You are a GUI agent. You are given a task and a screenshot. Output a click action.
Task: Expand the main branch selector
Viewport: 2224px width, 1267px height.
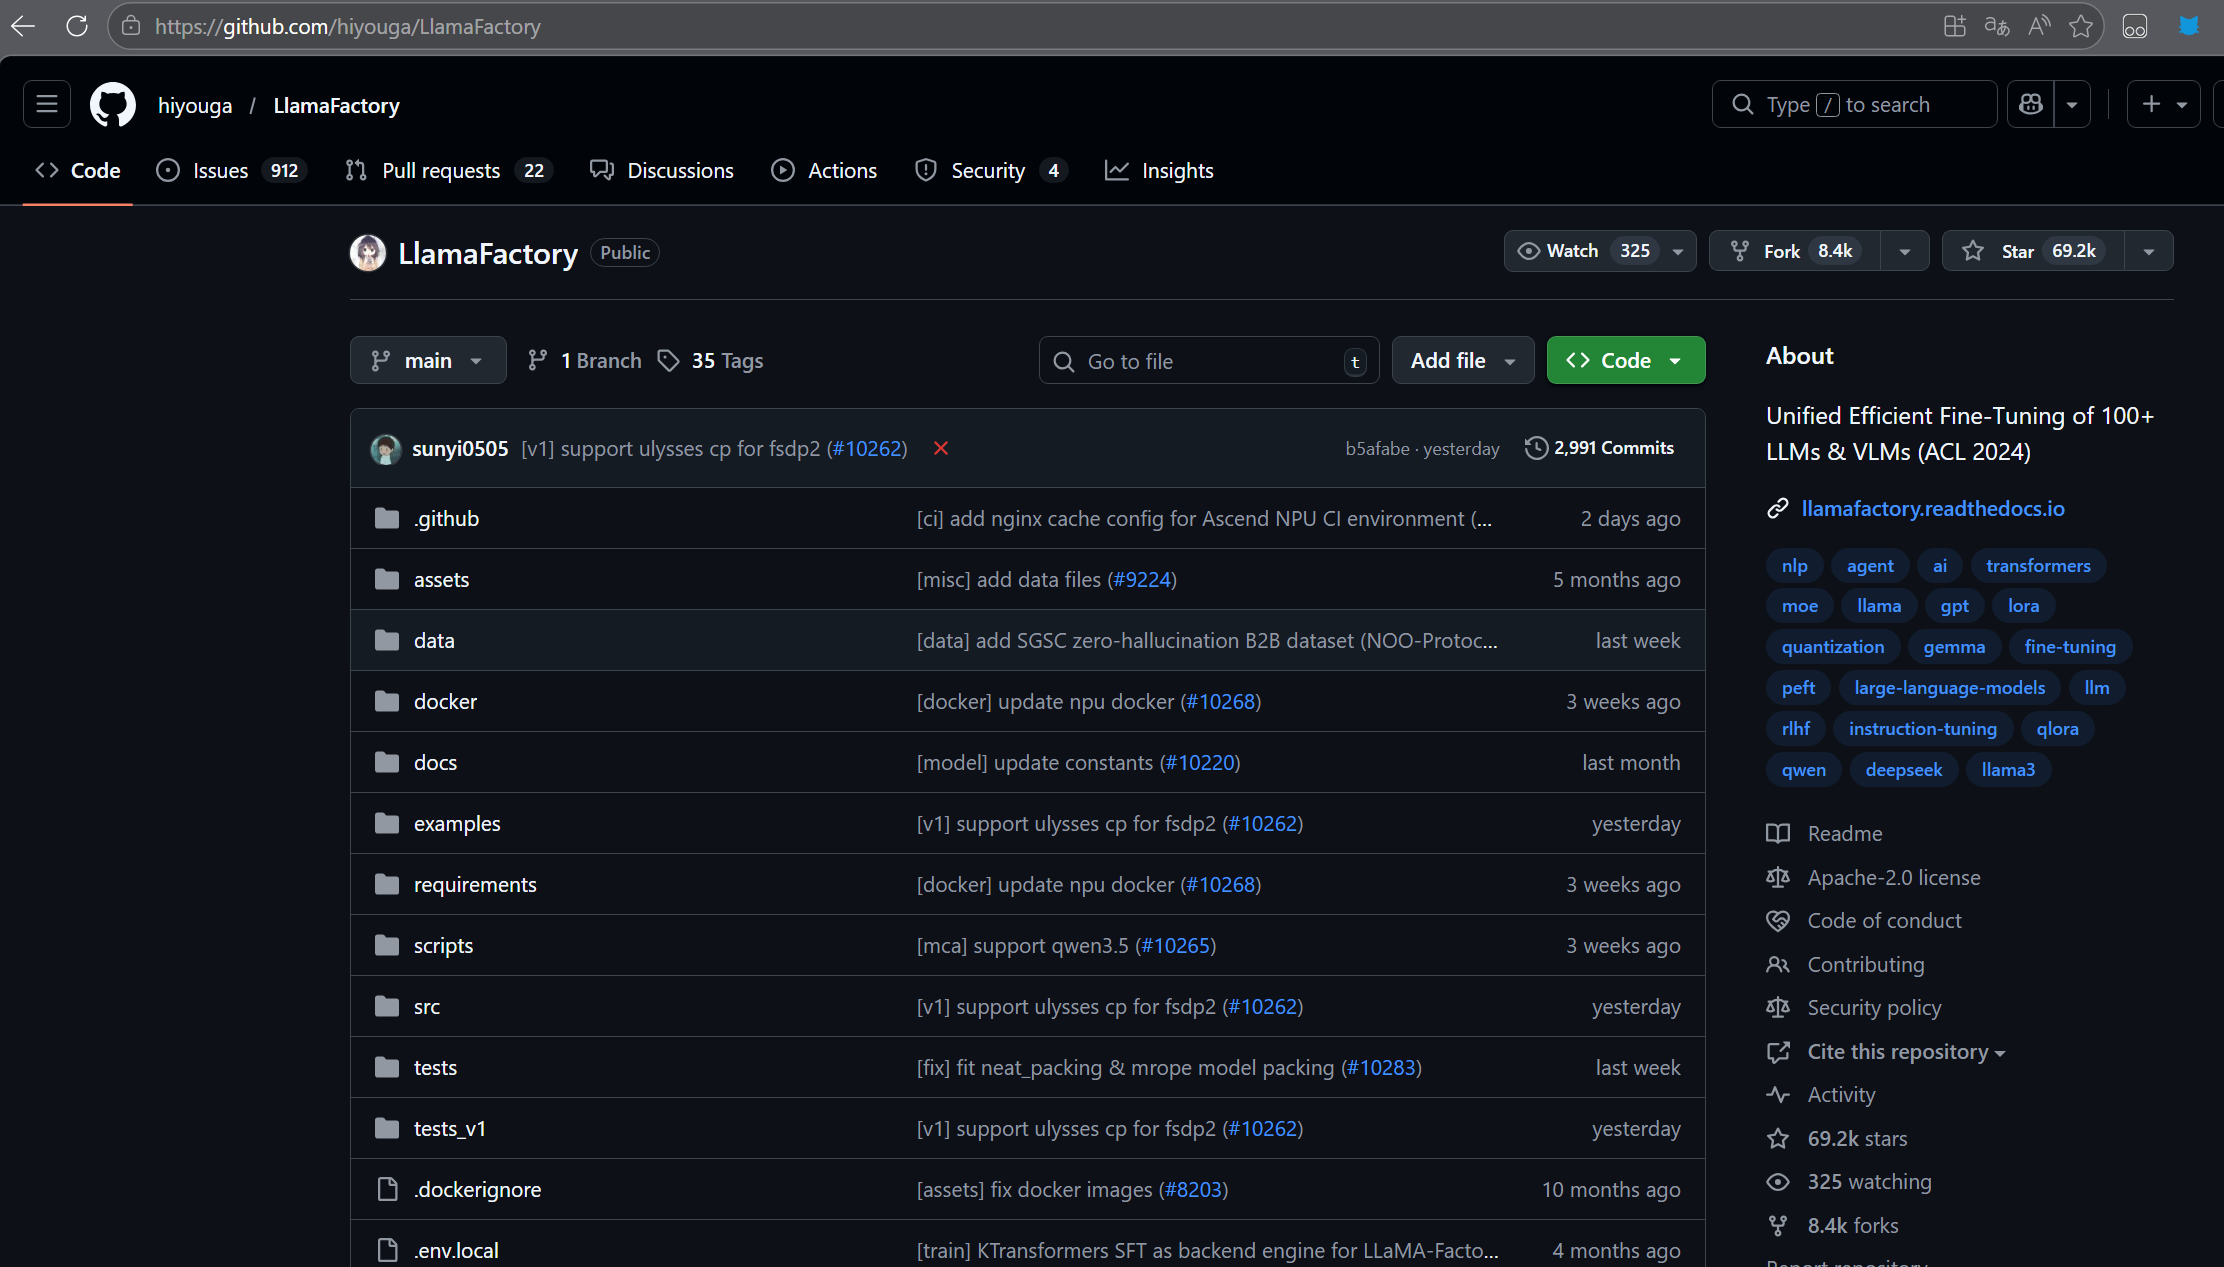pos(428,361)
